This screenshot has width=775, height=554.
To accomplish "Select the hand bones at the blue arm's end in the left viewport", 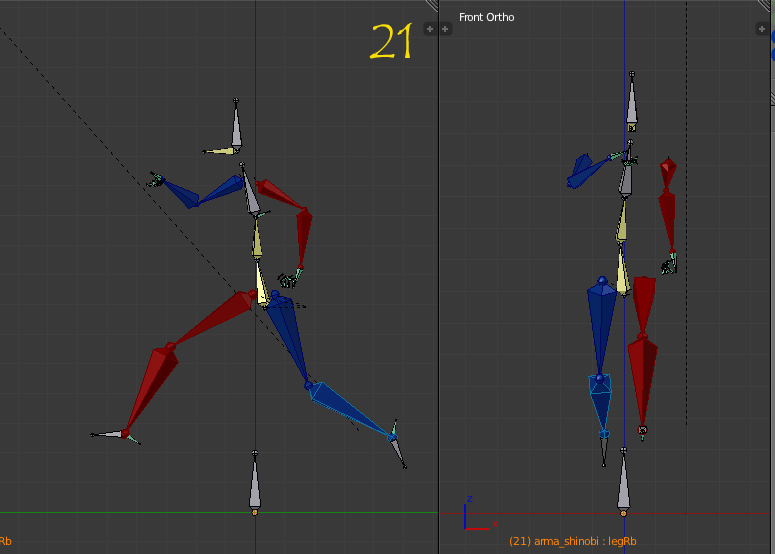I will [156, 180].
